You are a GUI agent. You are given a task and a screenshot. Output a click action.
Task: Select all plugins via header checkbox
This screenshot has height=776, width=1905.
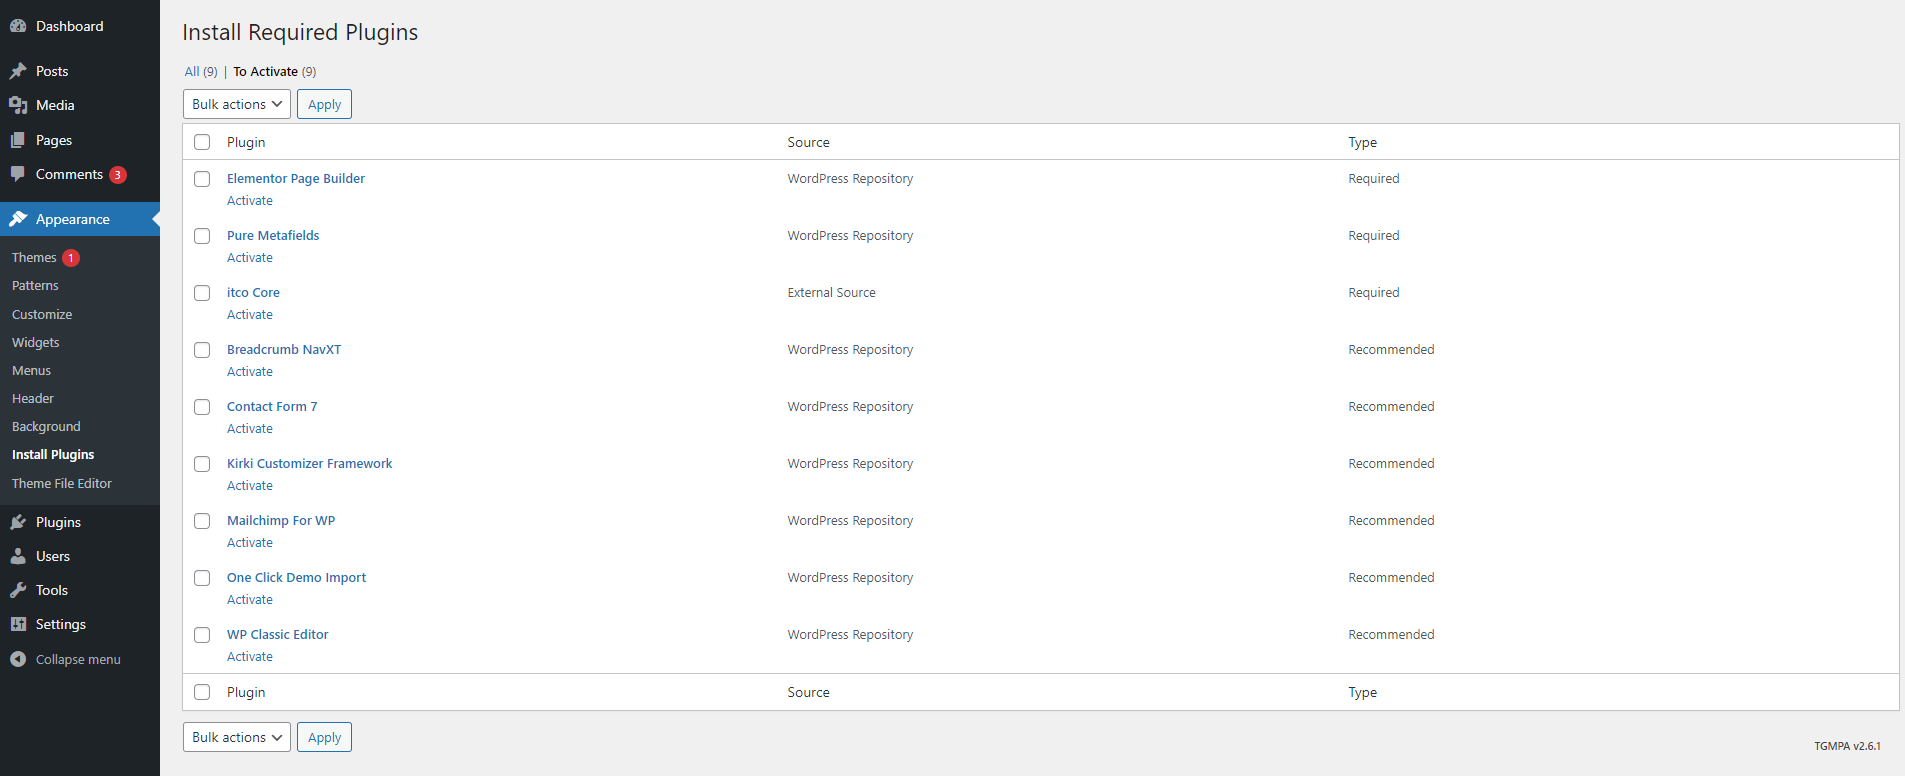coord(202,142)
